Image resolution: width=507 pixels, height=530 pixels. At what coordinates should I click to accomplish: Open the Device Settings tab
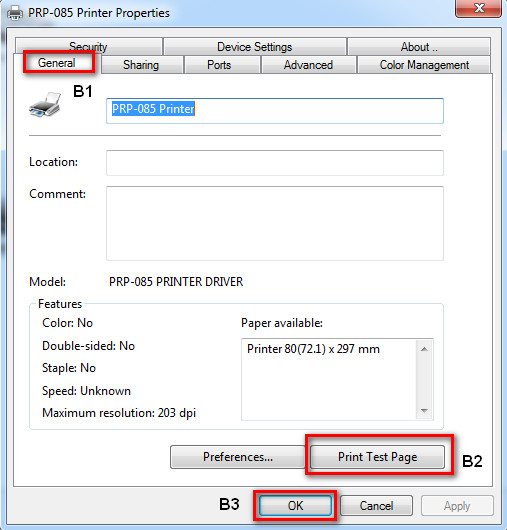click(x=255, y=46)
